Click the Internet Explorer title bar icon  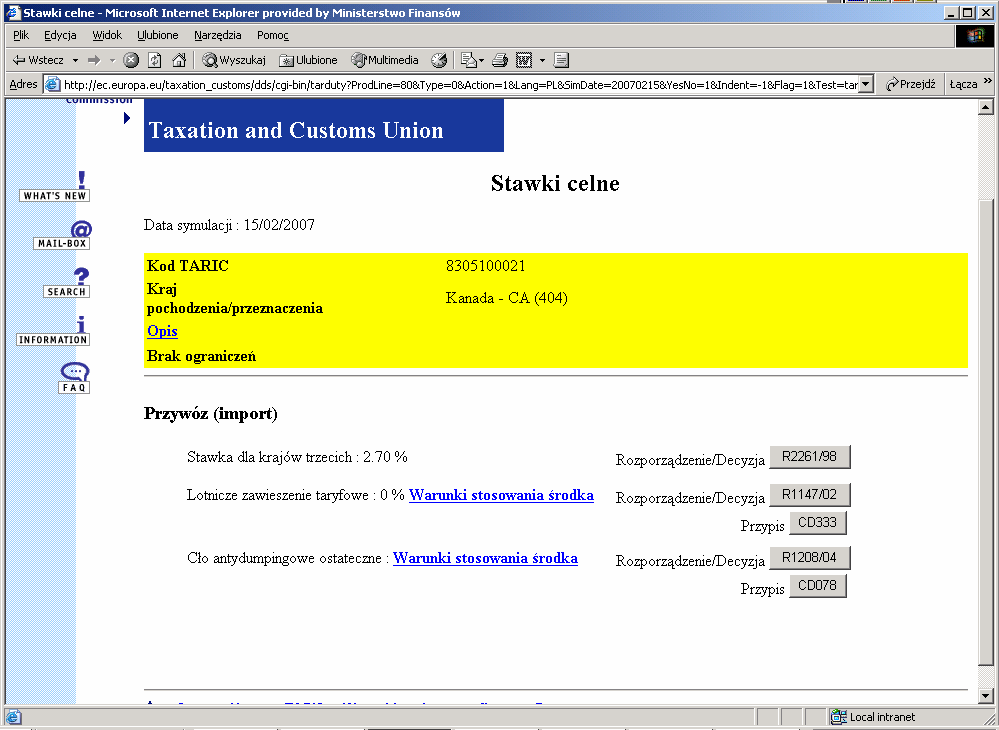pos(12,13)
